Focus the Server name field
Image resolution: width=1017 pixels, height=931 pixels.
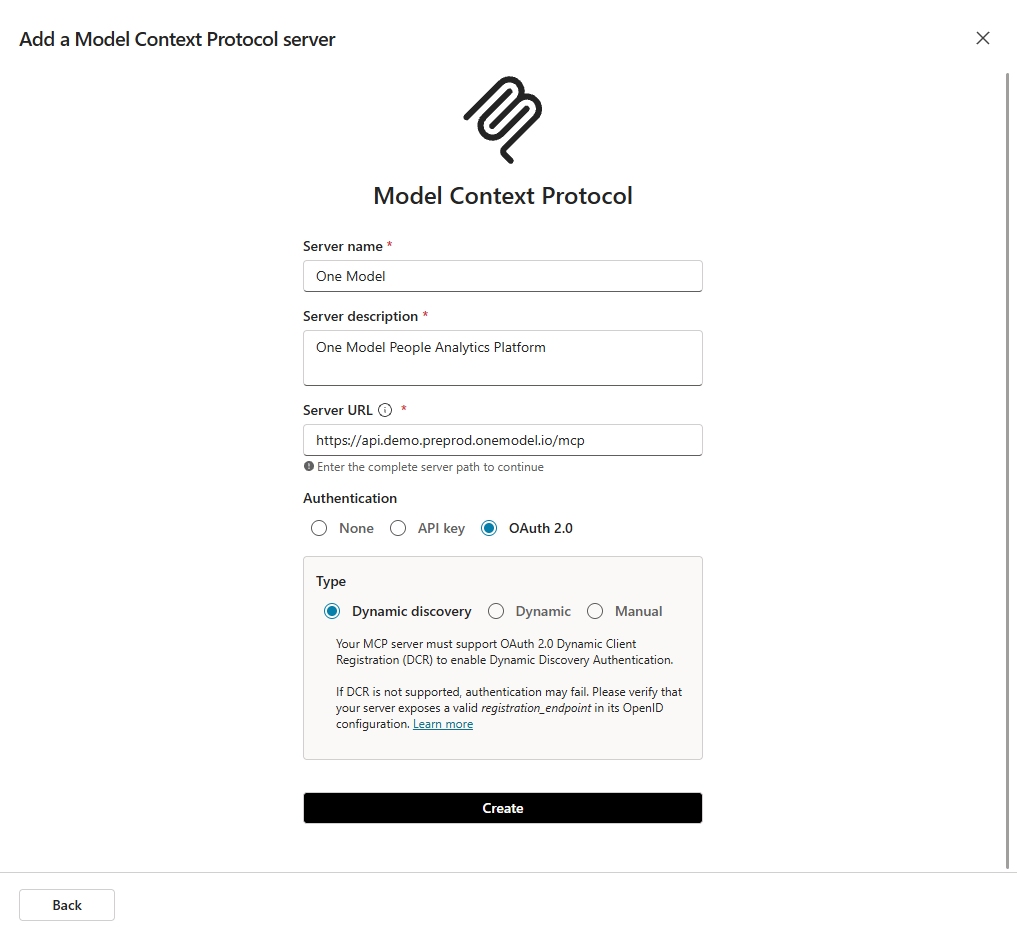(502, 276)
